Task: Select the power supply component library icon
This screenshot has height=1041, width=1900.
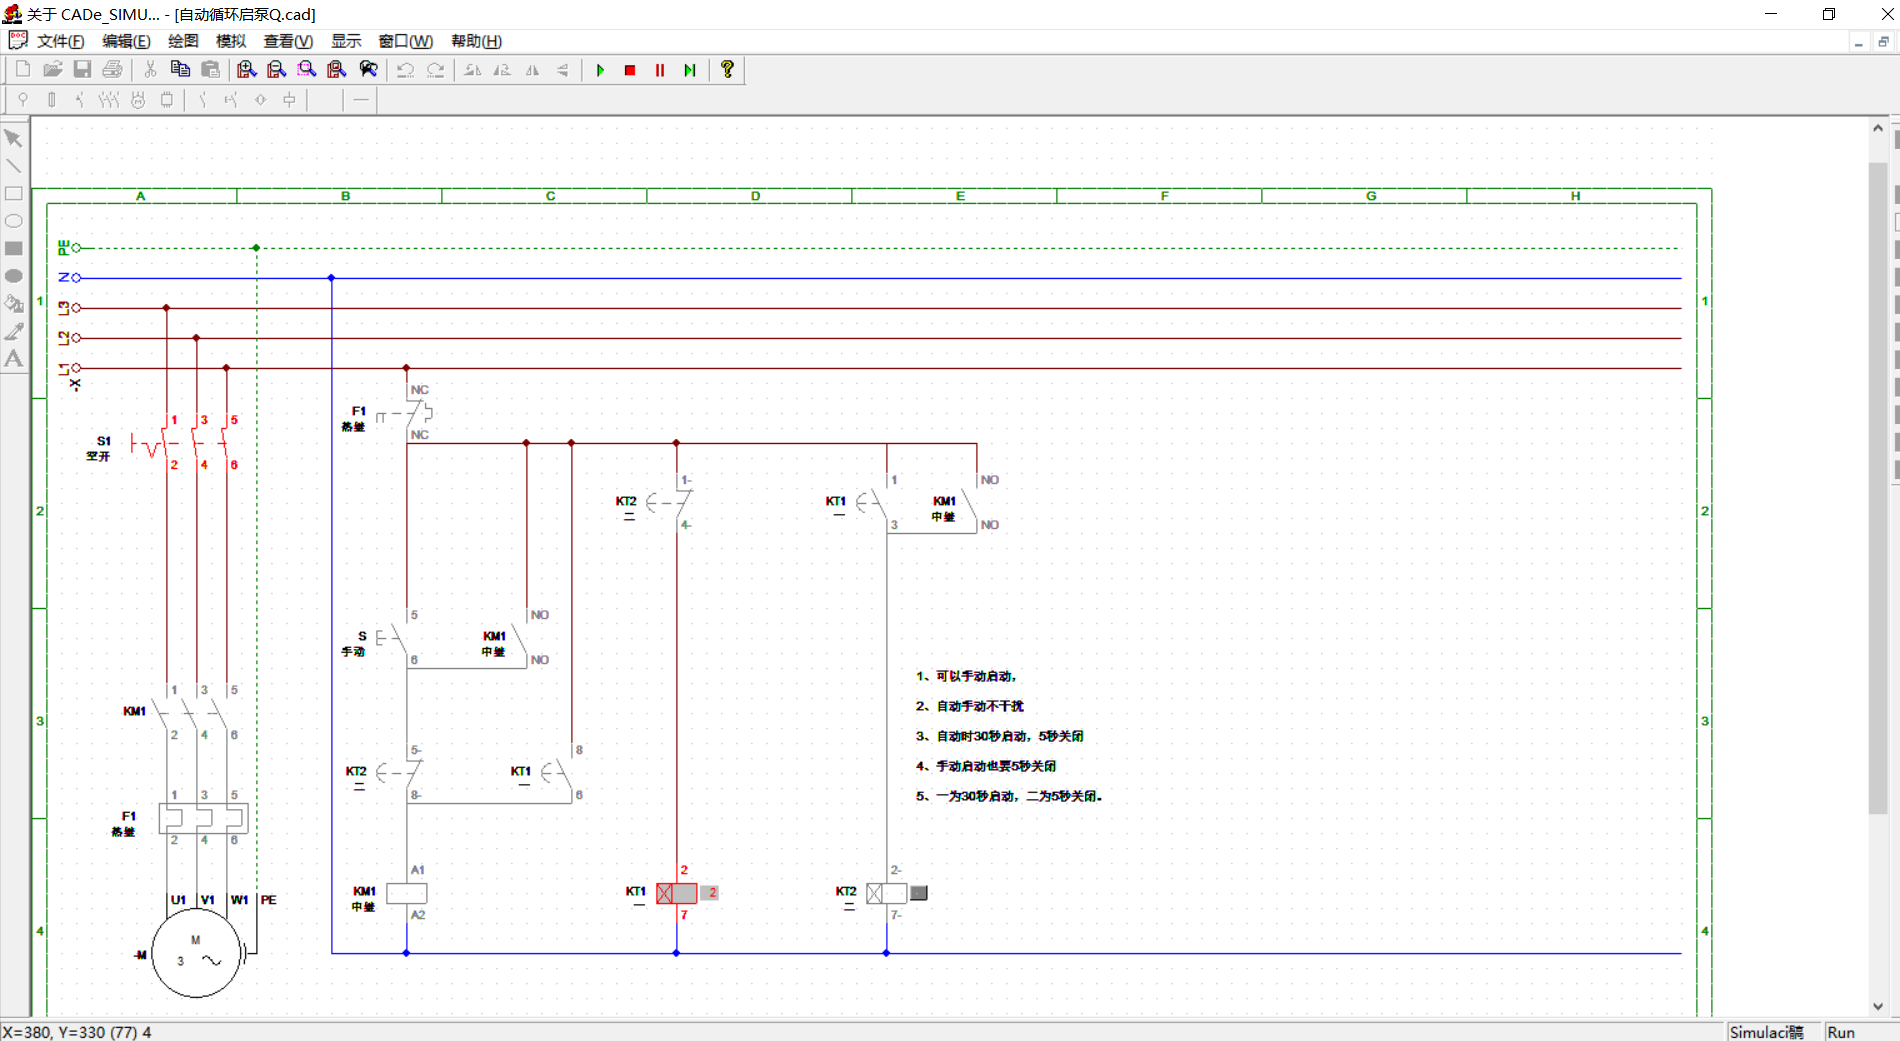Action: click(22, 99)
